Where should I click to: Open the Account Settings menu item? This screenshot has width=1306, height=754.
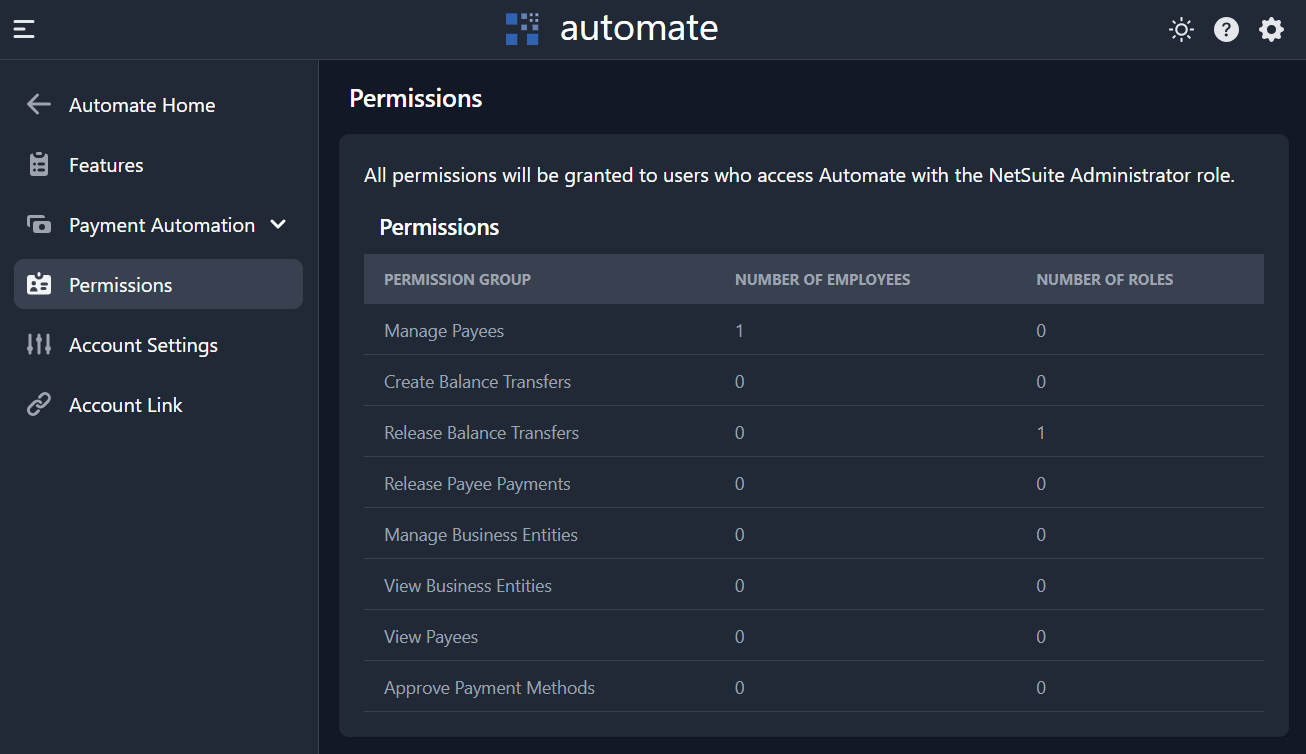coord(143,345)
